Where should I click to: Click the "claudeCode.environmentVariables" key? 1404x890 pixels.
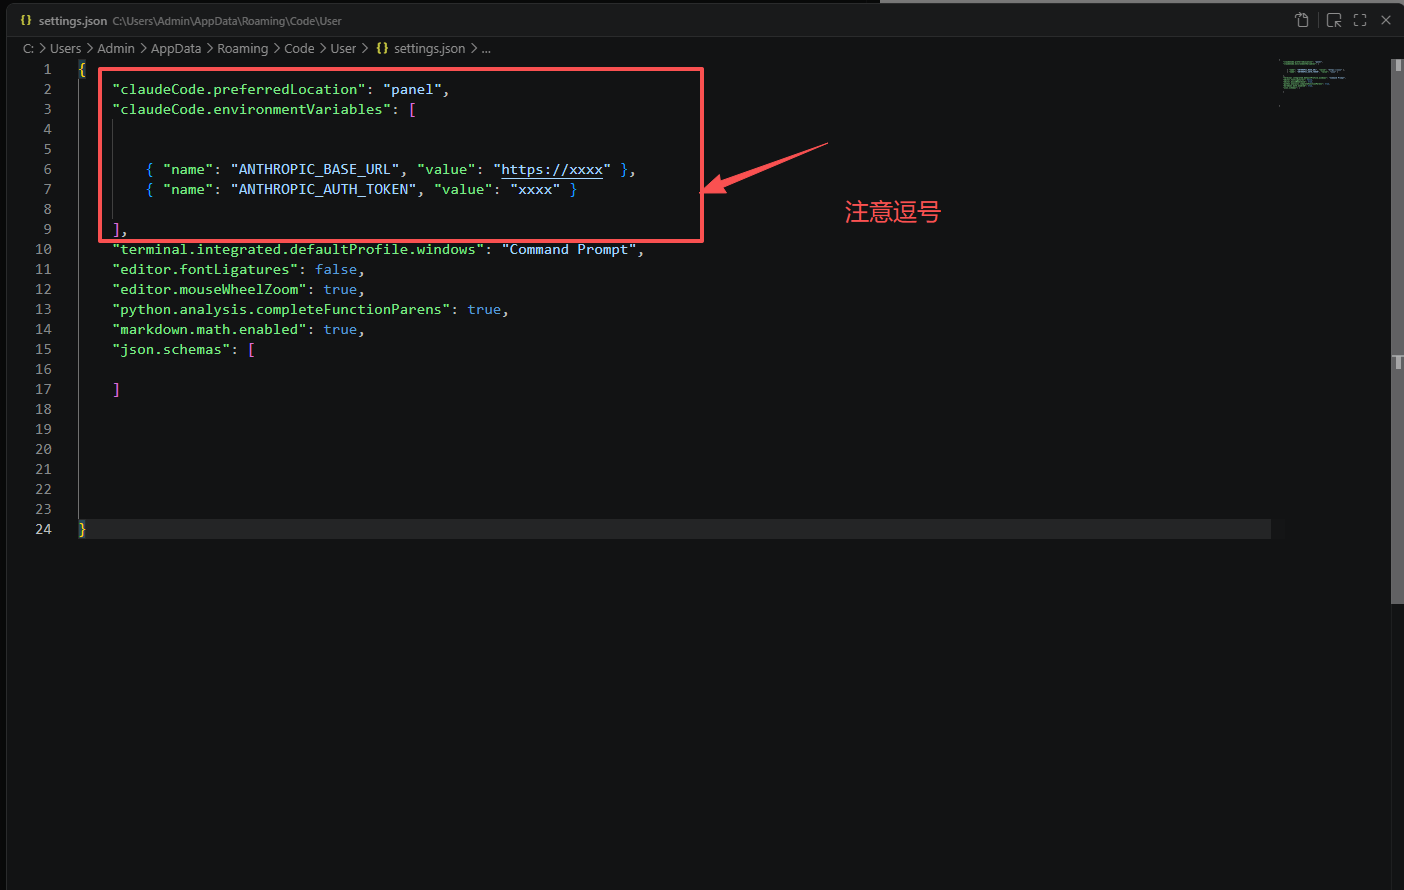coord(252,110)
